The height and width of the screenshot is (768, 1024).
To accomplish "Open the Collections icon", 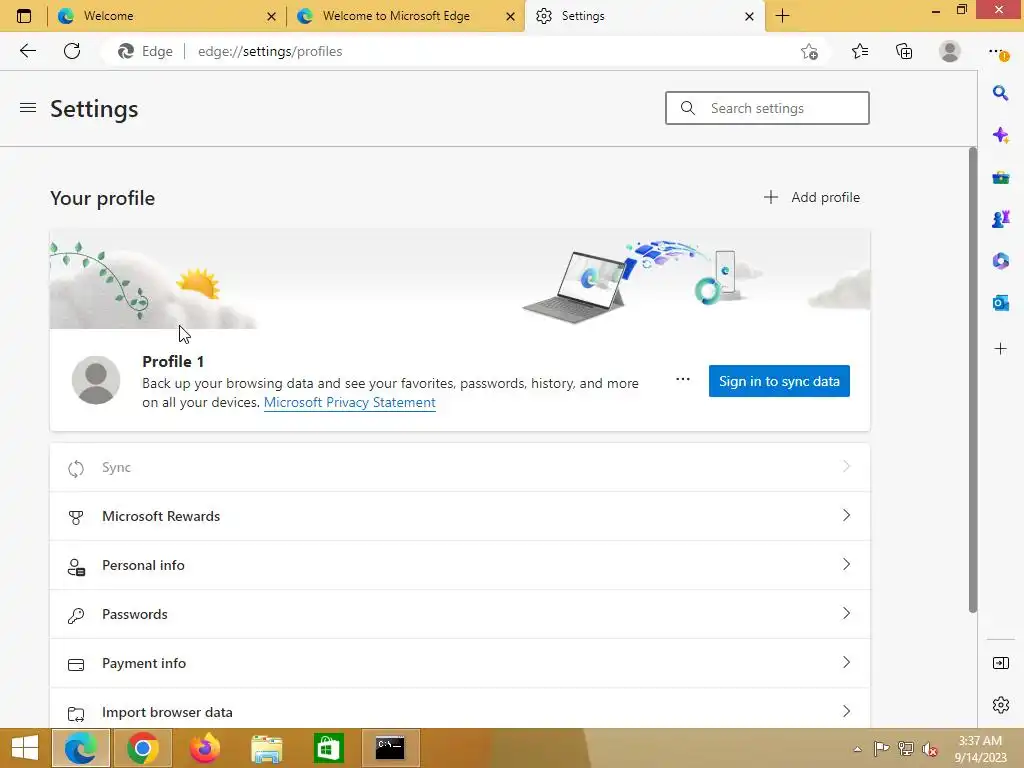I will 904,51.
